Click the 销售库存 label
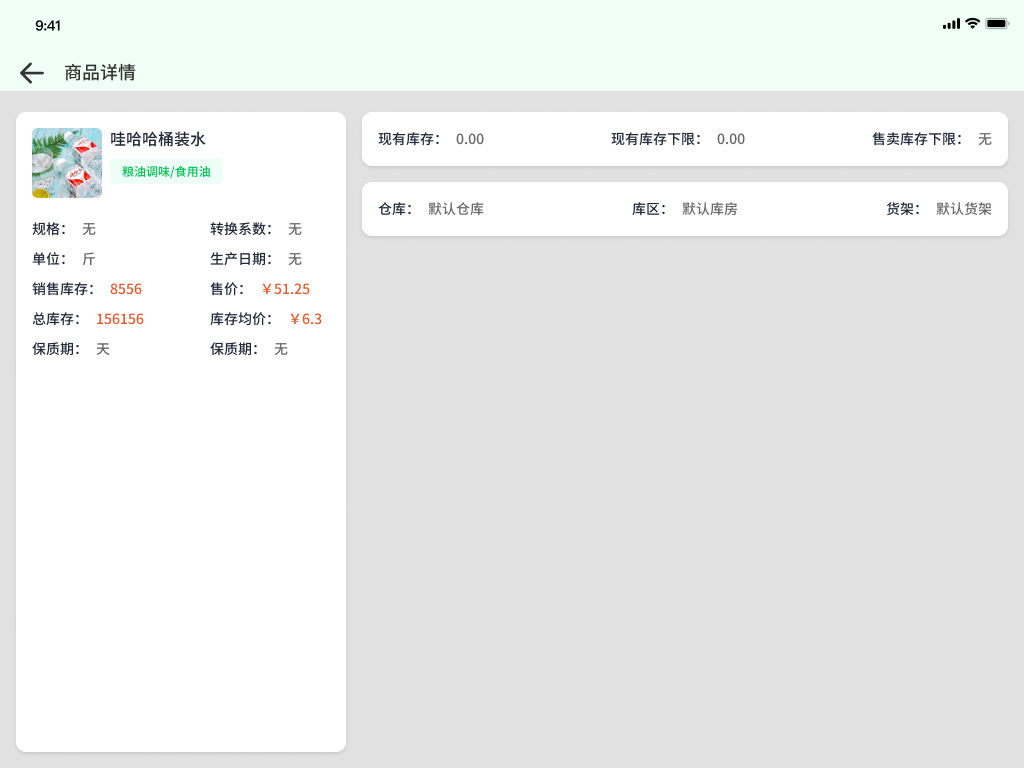 (63, 289)
